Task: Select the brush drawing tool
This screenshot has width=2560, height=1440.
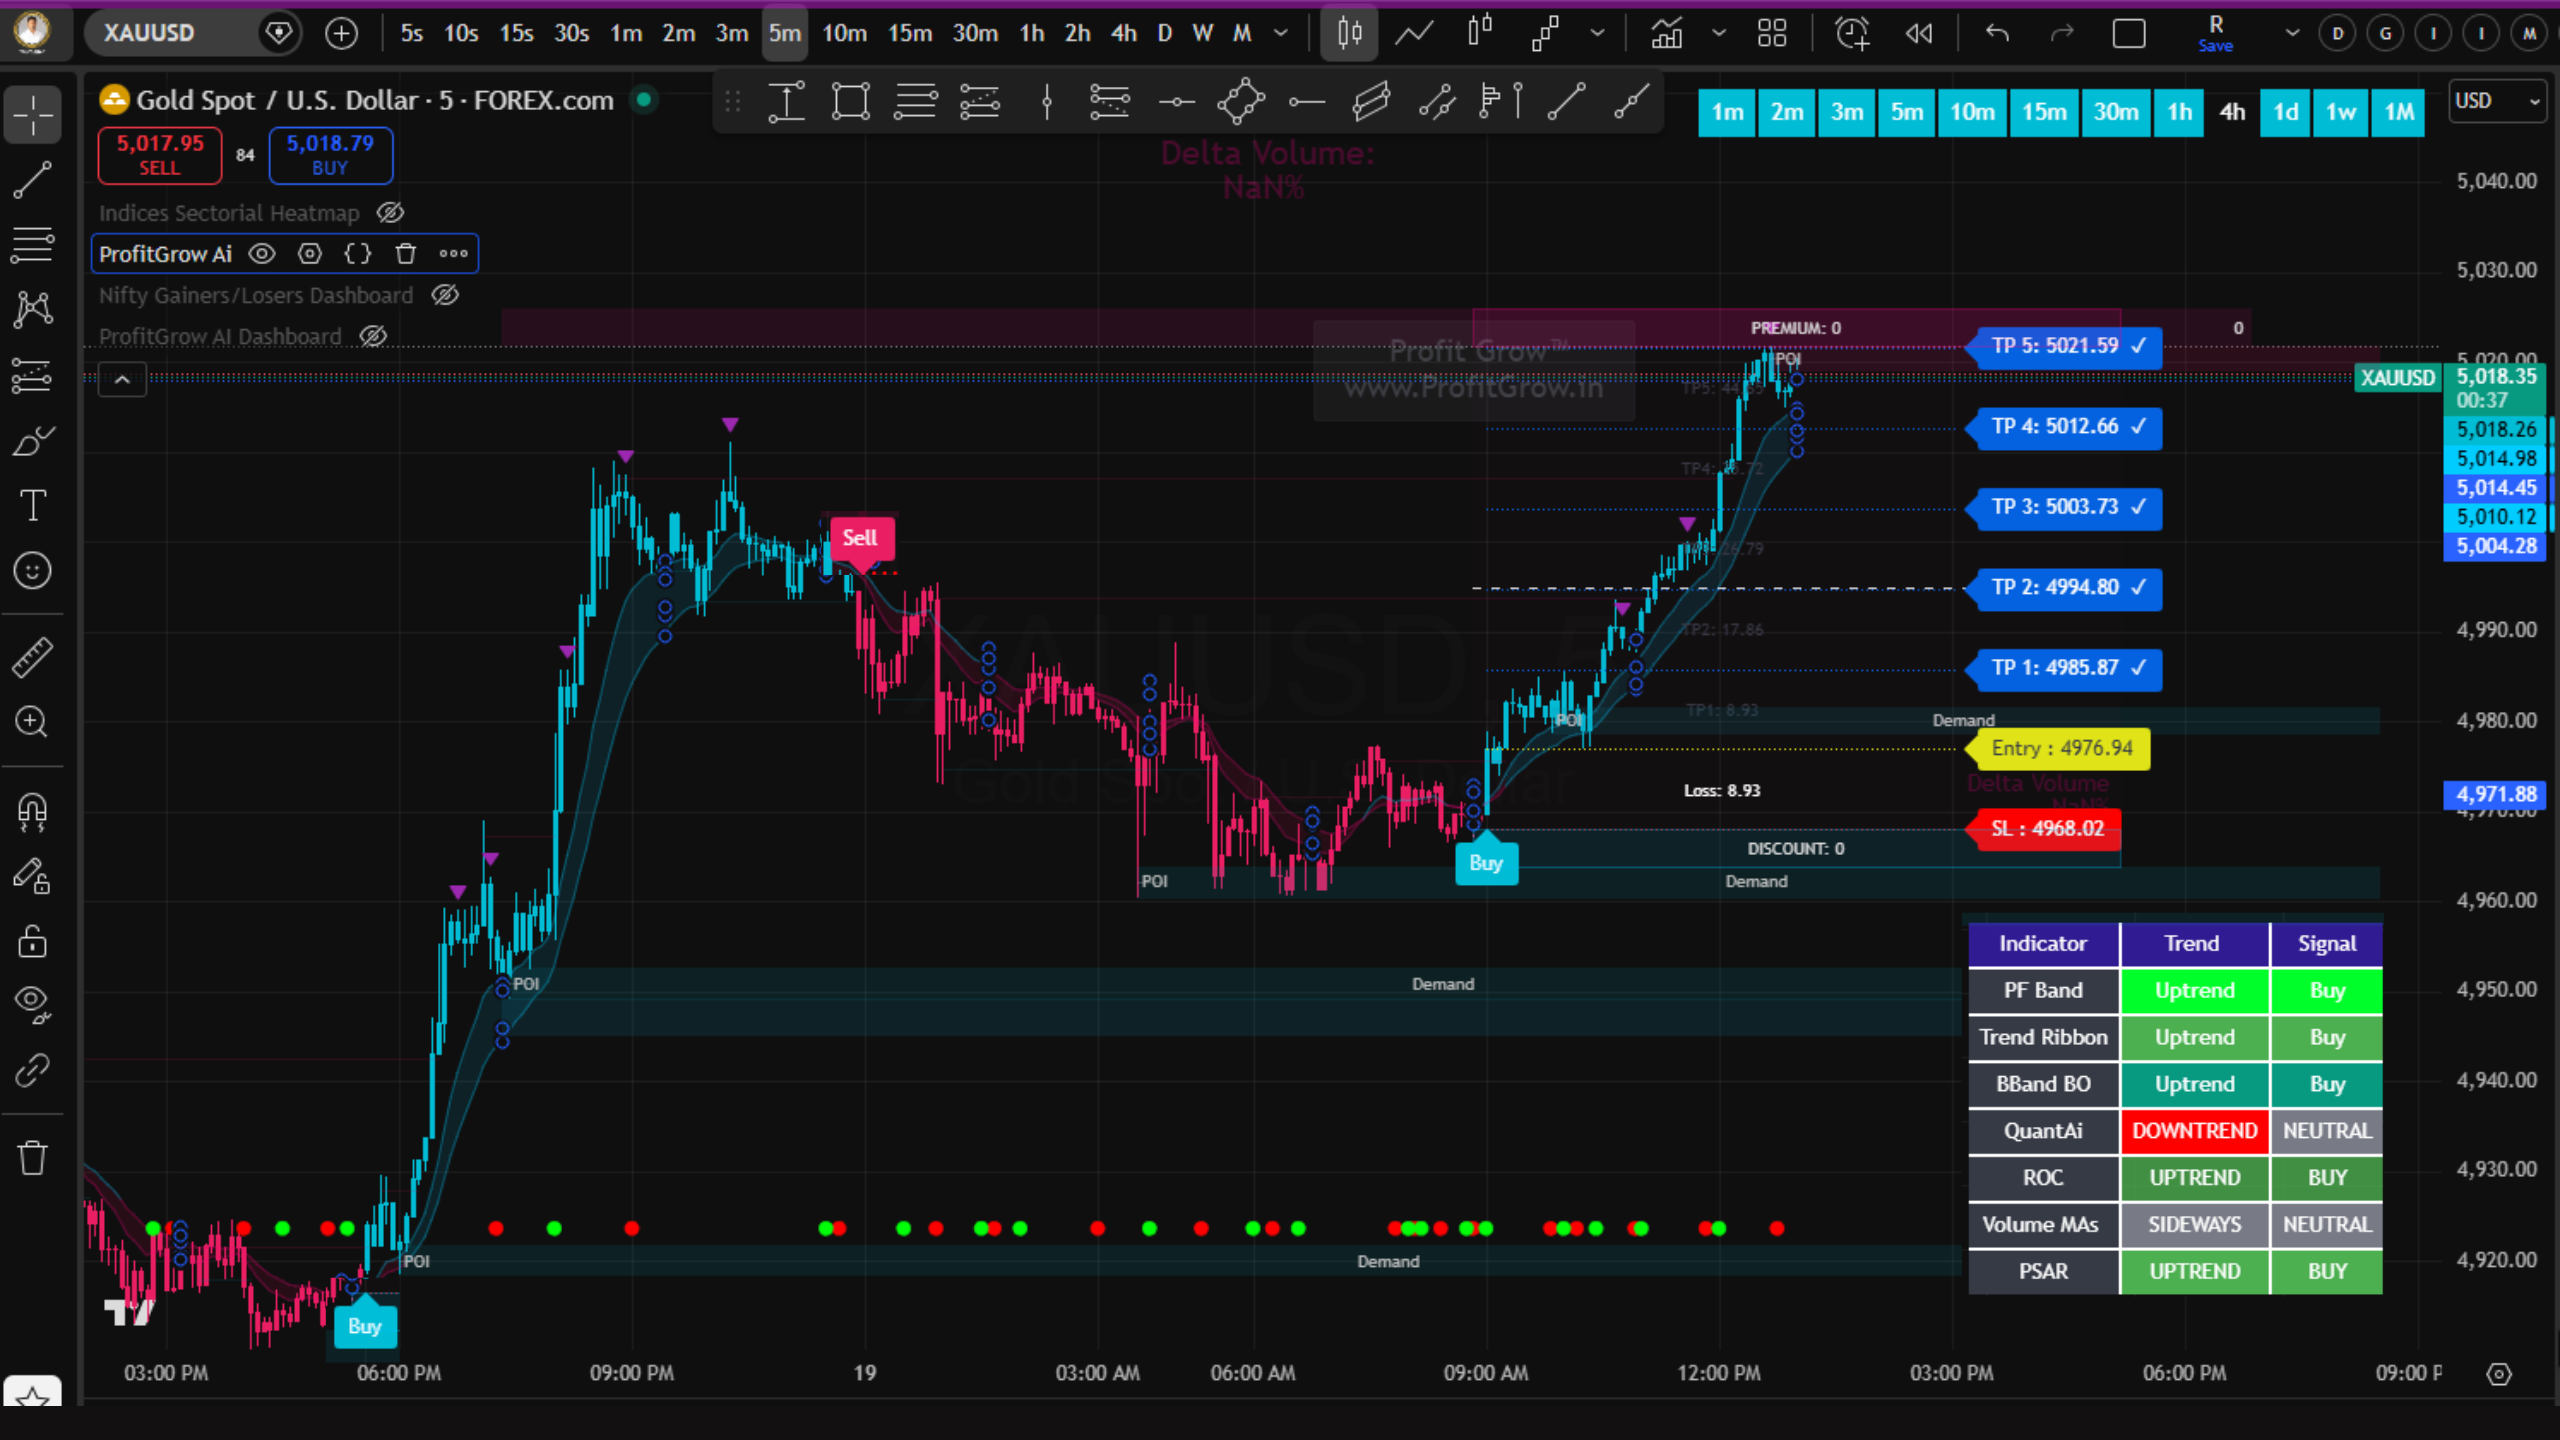Action: coord(33,441)
